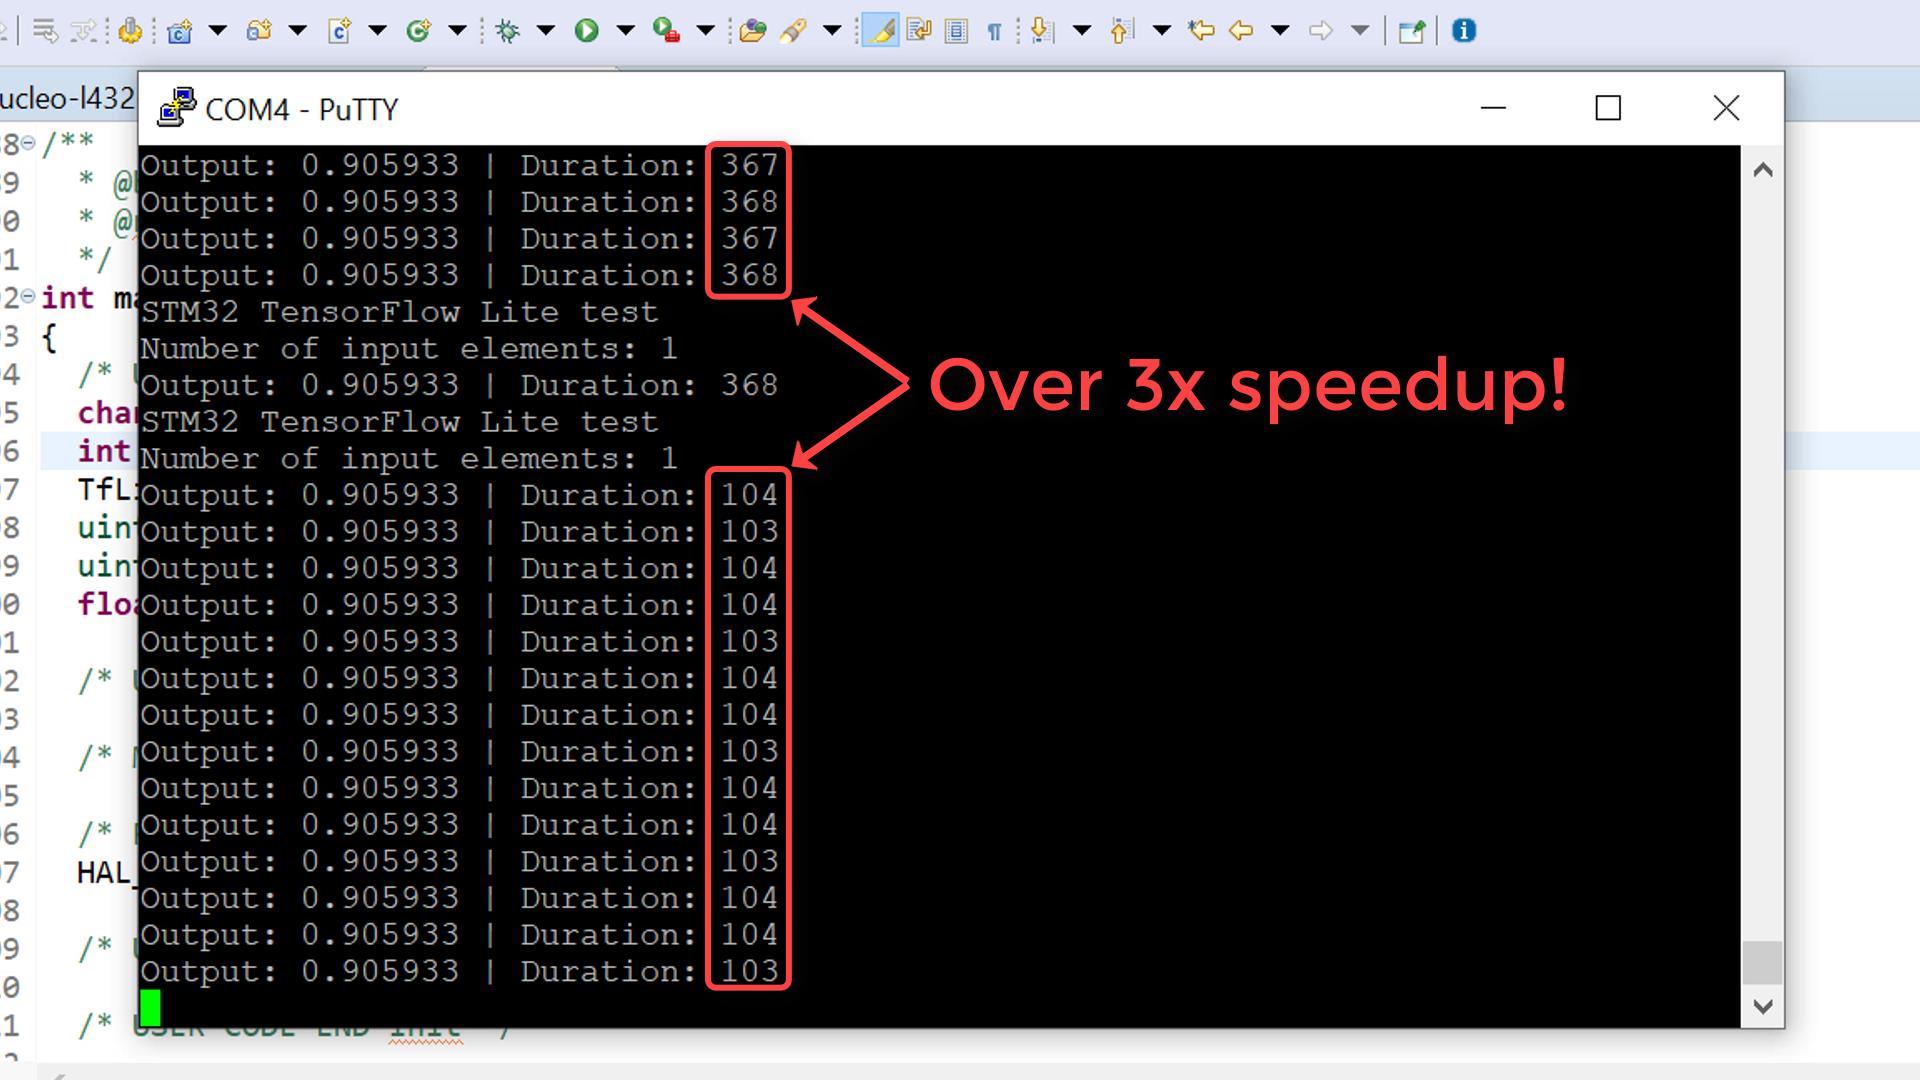Click the New C source file icon
Screen dimensions: 1920x1080
339,31
